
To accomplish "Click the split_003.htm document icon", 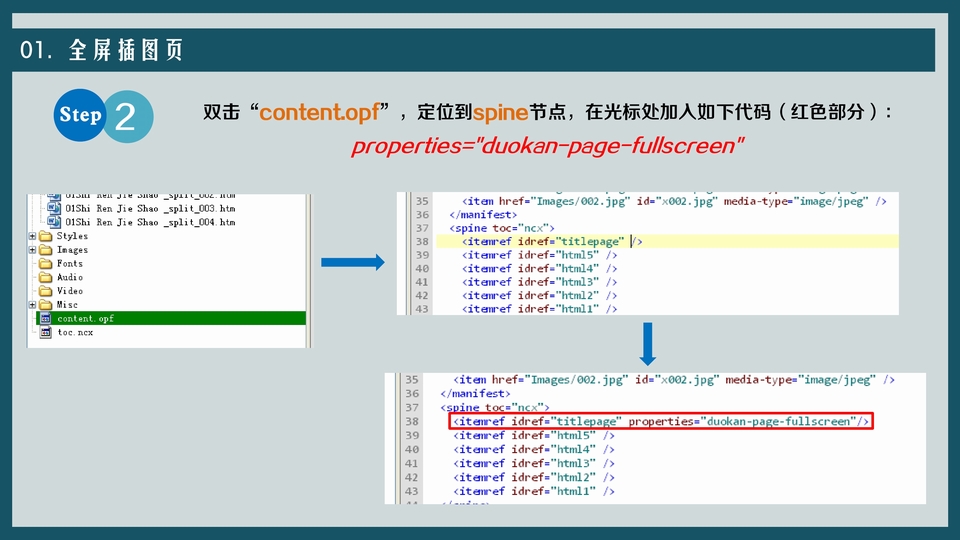I will (x=56, y=208).
